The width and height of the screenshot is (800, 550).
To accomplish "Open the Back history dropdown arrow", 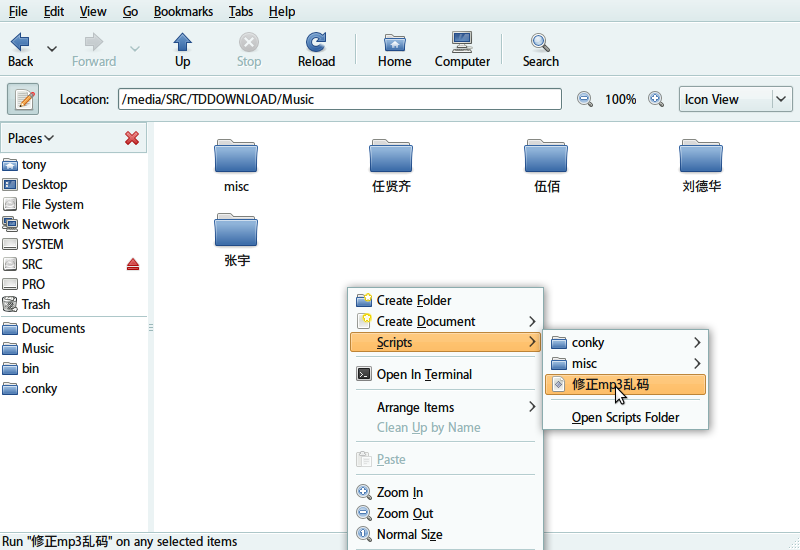I will click(x=52, y=49).
